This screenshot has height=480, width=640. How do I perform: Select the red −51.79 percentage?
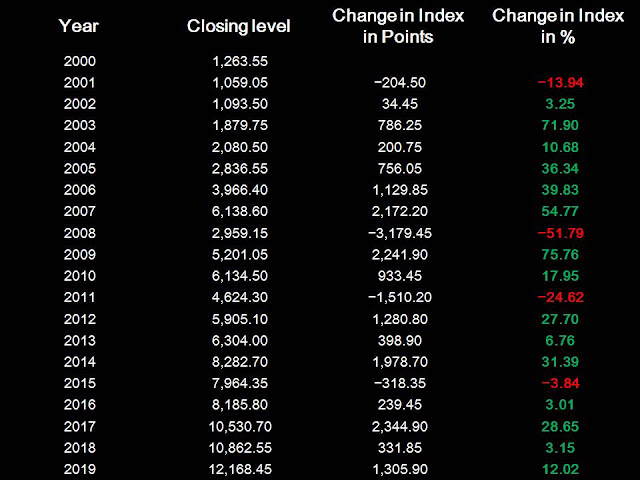(560, 233)
